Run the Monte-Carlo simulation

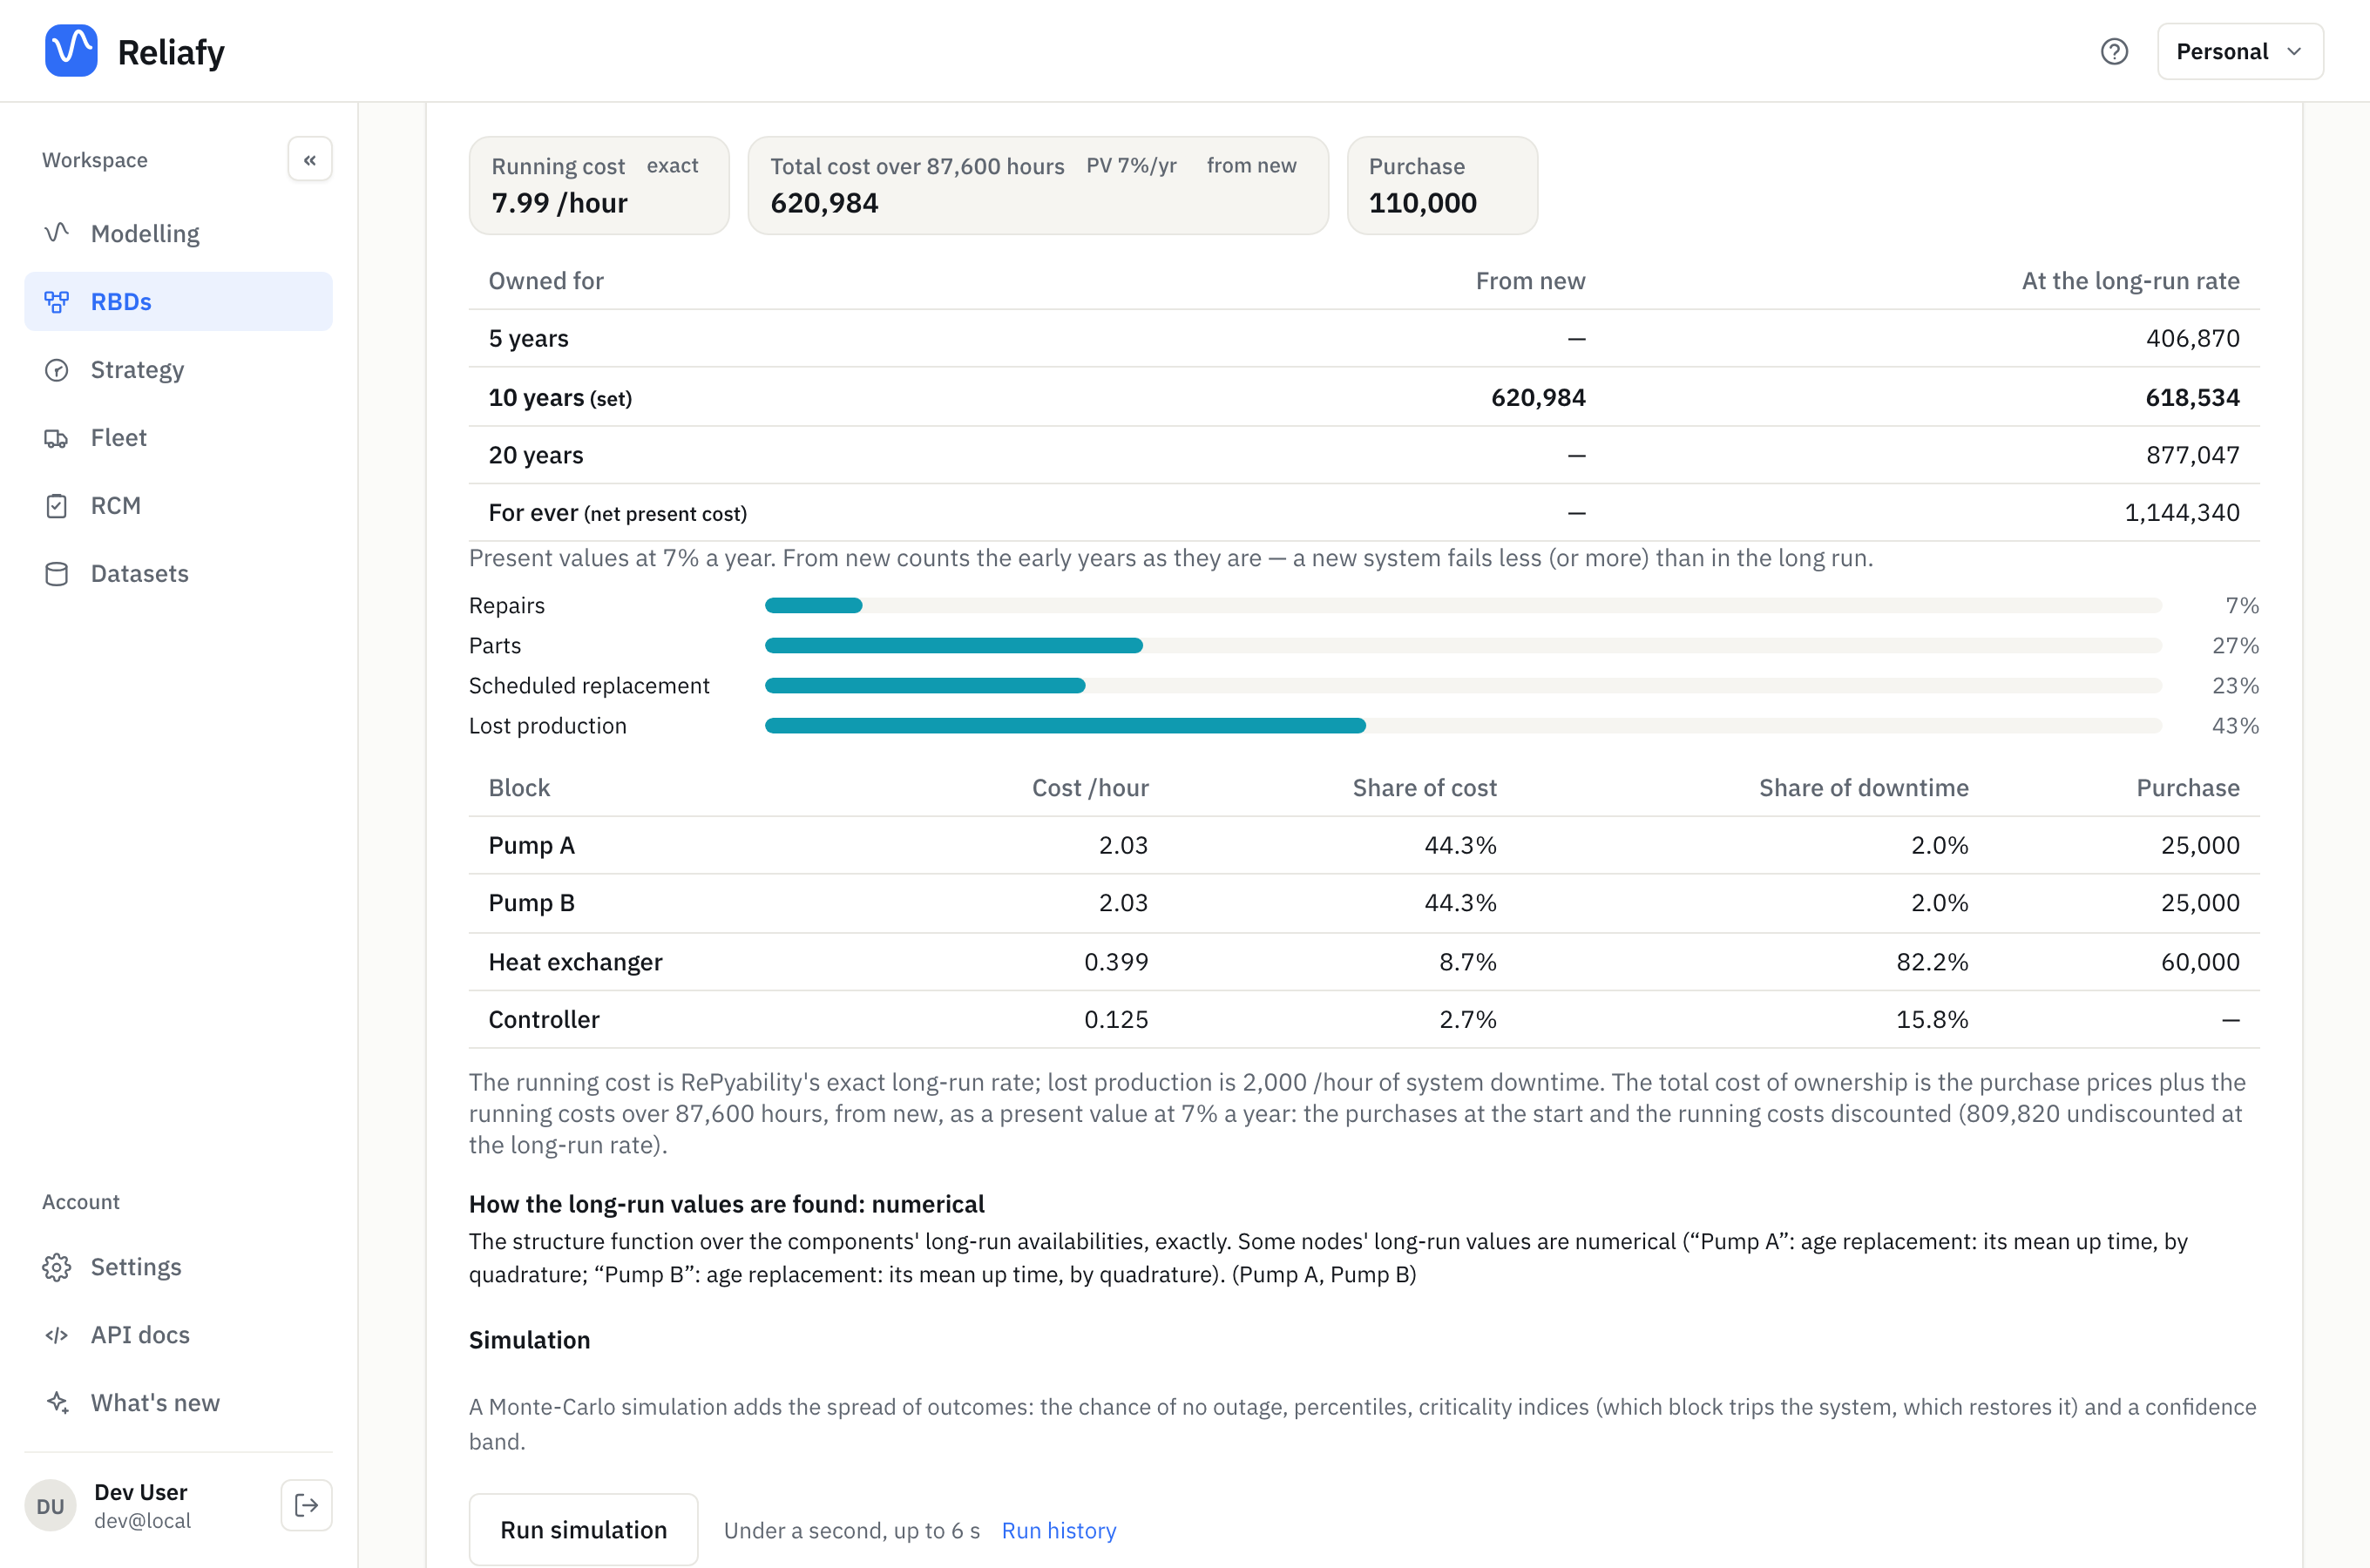click(584, 1529)
